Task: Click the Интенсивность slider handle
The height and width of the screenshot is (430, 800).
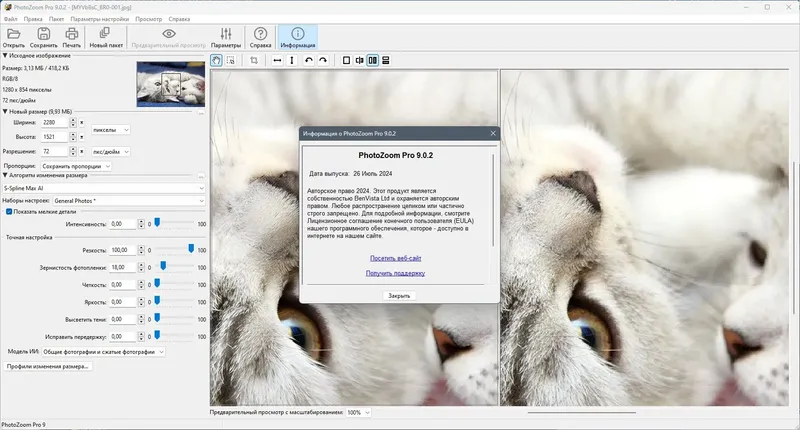Action: coord(157,222)
